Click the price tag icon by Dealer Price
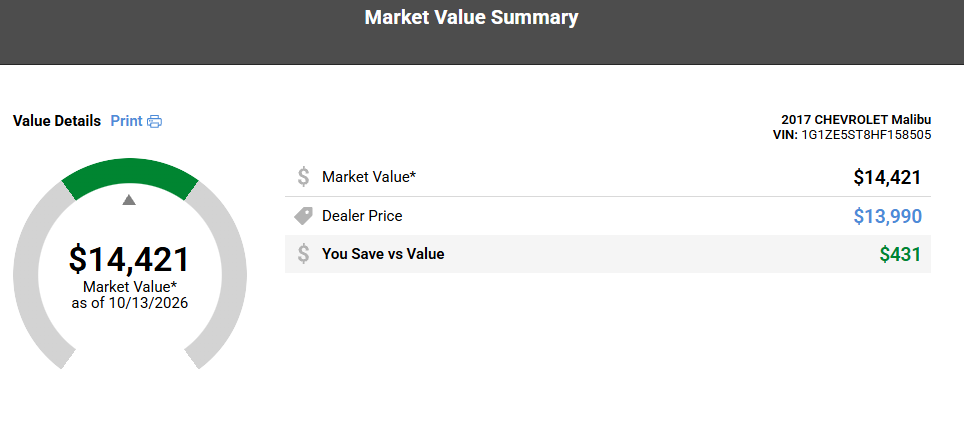964x446 pixels. coord(303,216)
